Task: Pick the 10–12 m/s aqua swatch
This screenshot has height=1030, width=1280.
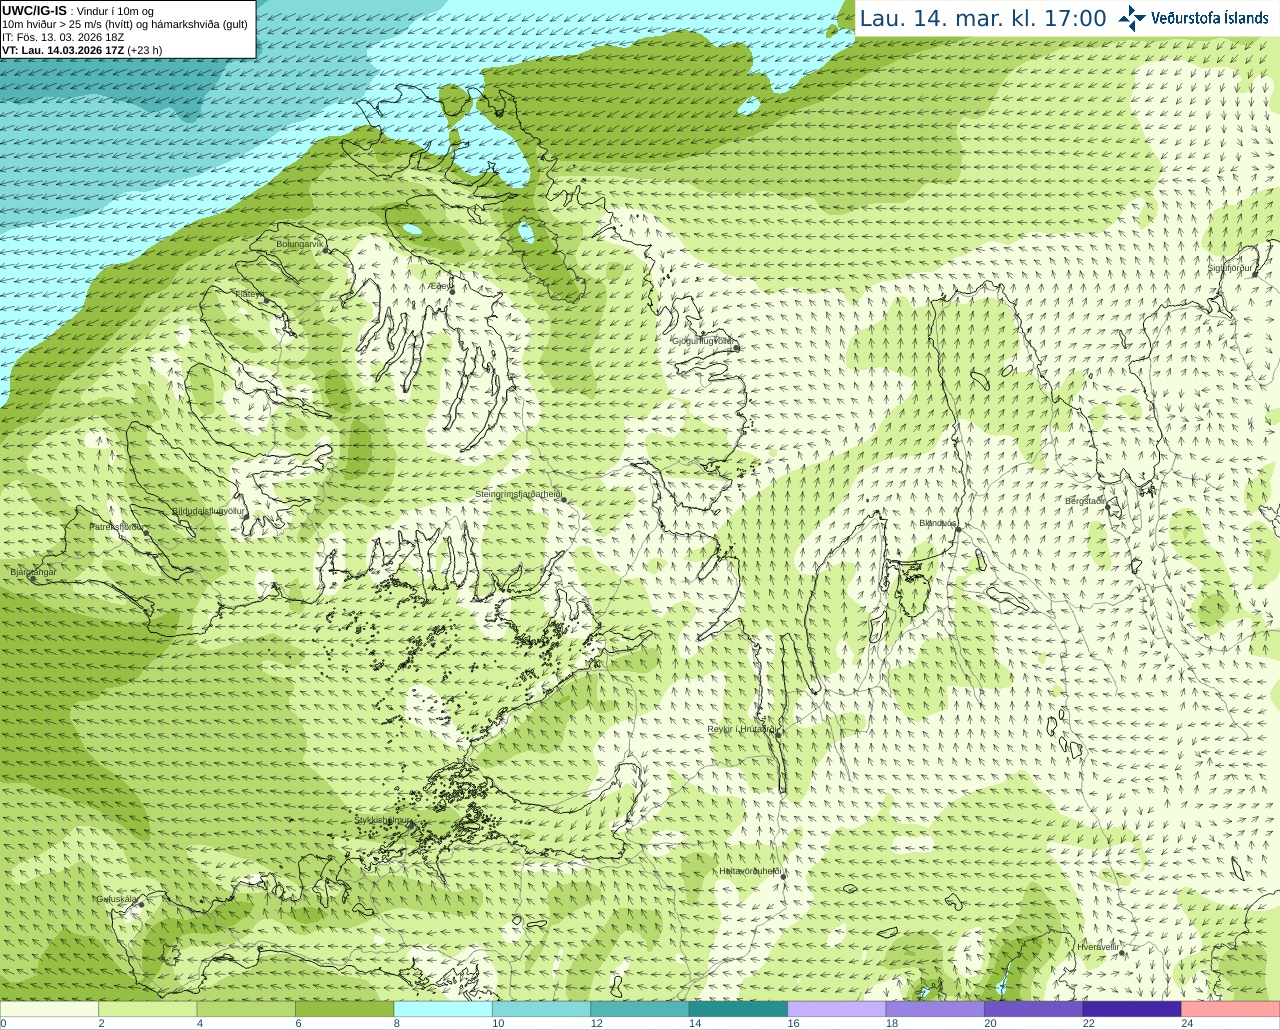Action: tap(541, 1009)
